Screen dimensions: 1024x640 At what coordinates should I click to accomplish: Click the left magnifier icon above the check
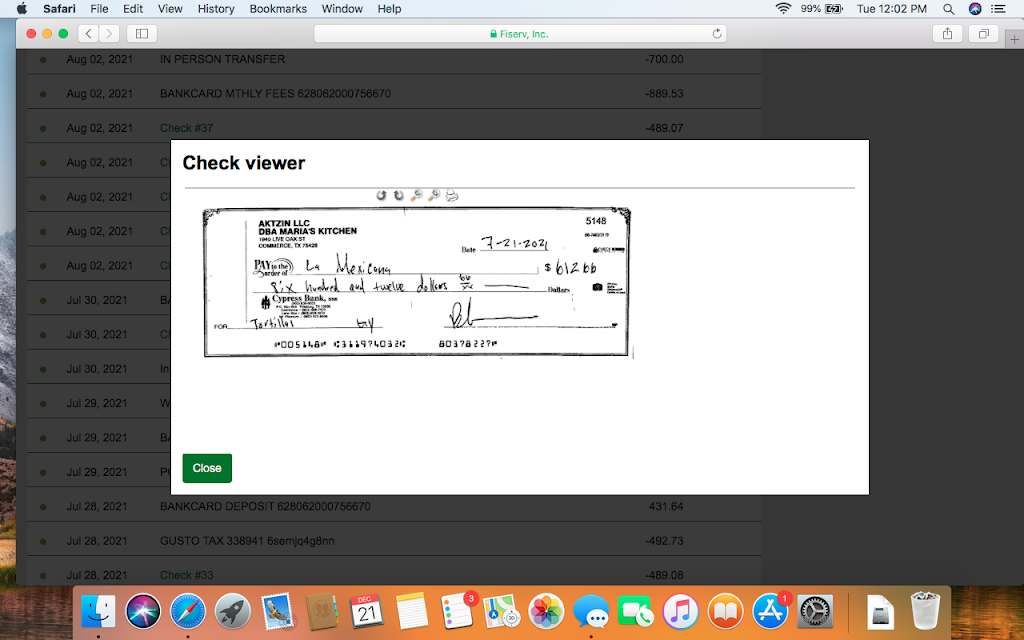[416, 196]
